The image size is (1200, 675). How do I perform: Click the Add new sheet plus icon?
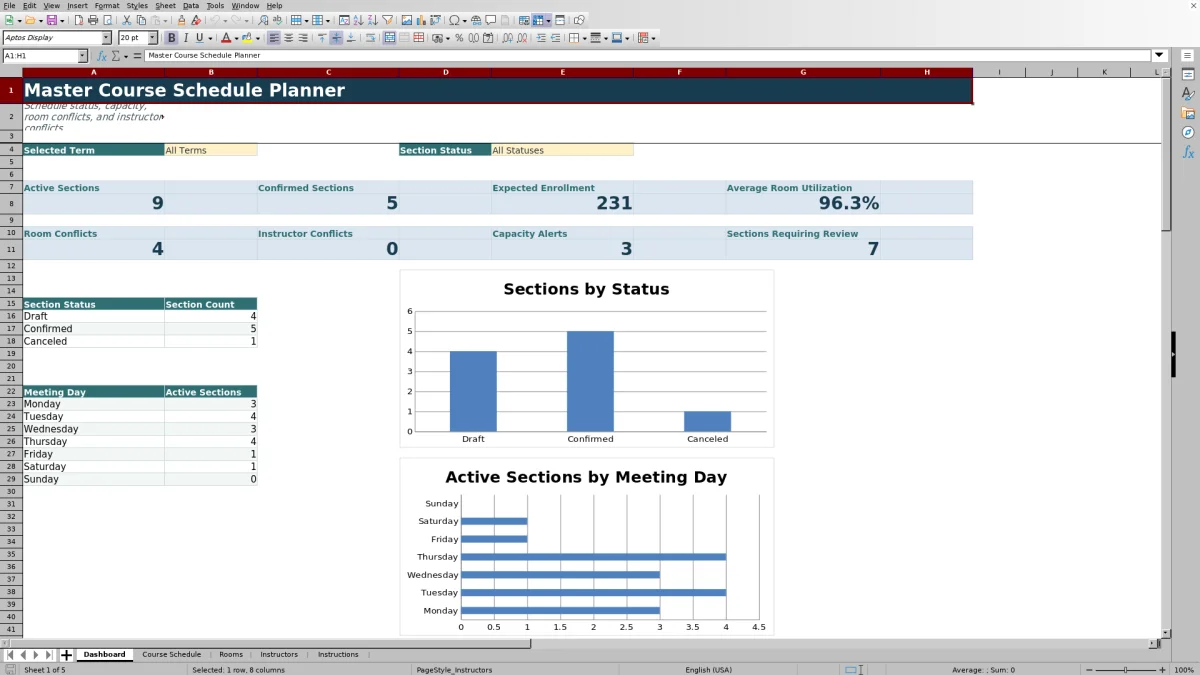point(67,655)
